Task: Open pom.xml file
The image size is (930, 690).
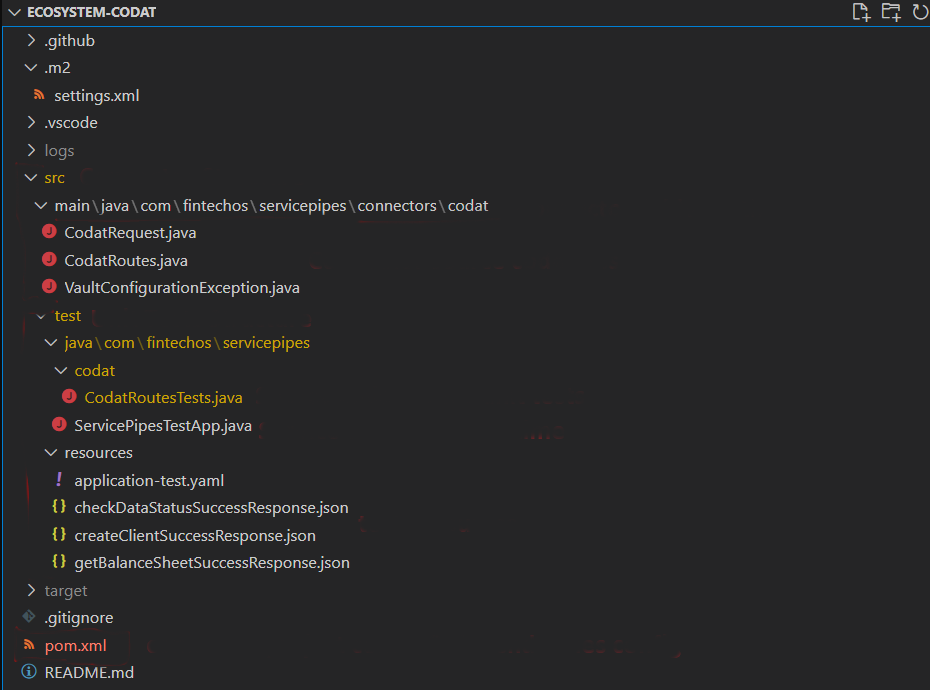Action: tap(75, 645)
